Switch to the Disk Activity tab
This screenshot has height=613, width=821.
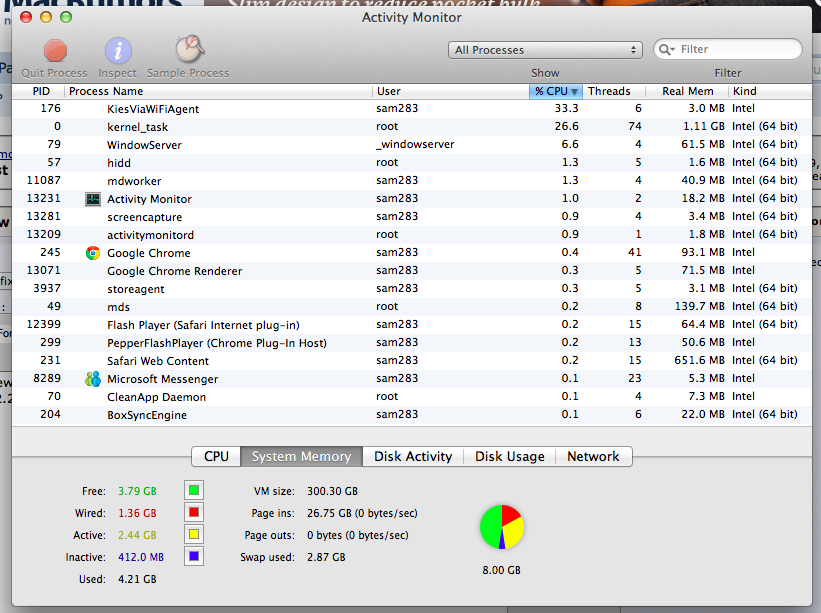coord(413,456)
